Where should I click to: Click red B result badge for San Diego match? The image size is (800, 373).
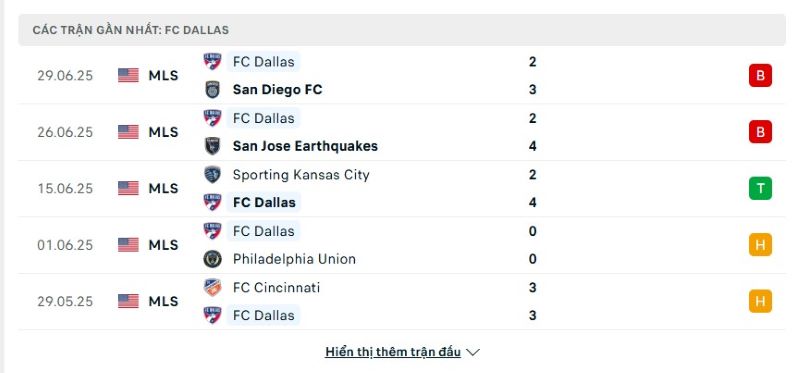(760, 76)
